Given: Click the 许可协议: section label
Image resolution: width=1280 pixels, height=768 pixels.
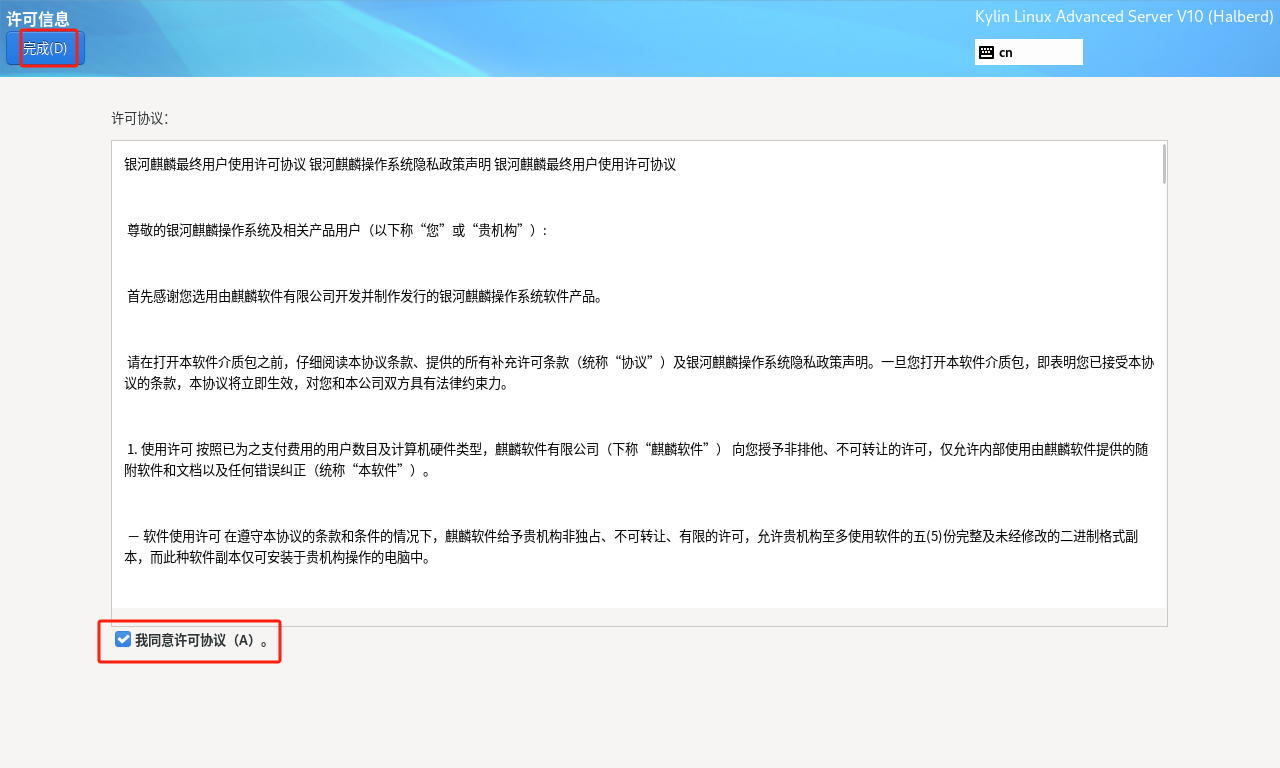Looking at the screenshot, I should click(x=140, y=118).
